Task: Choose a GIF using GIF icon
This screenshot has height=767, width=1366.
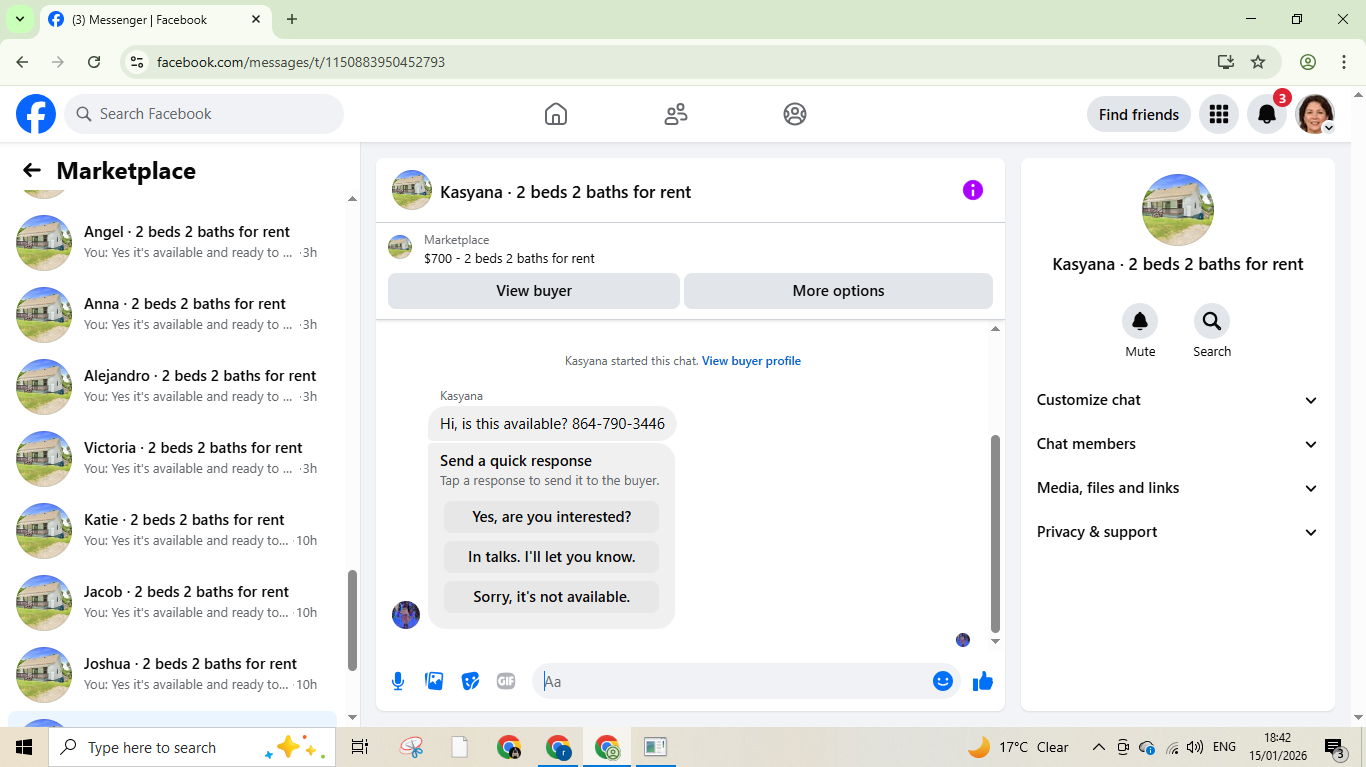Action: tap(506, 681)
